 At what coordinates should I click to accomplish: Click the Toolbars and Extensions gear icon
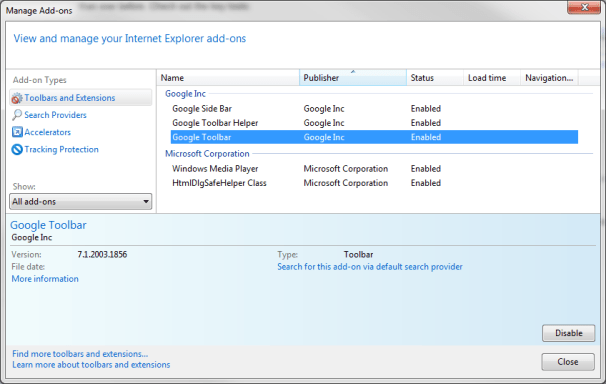click(x=17, y=98)
